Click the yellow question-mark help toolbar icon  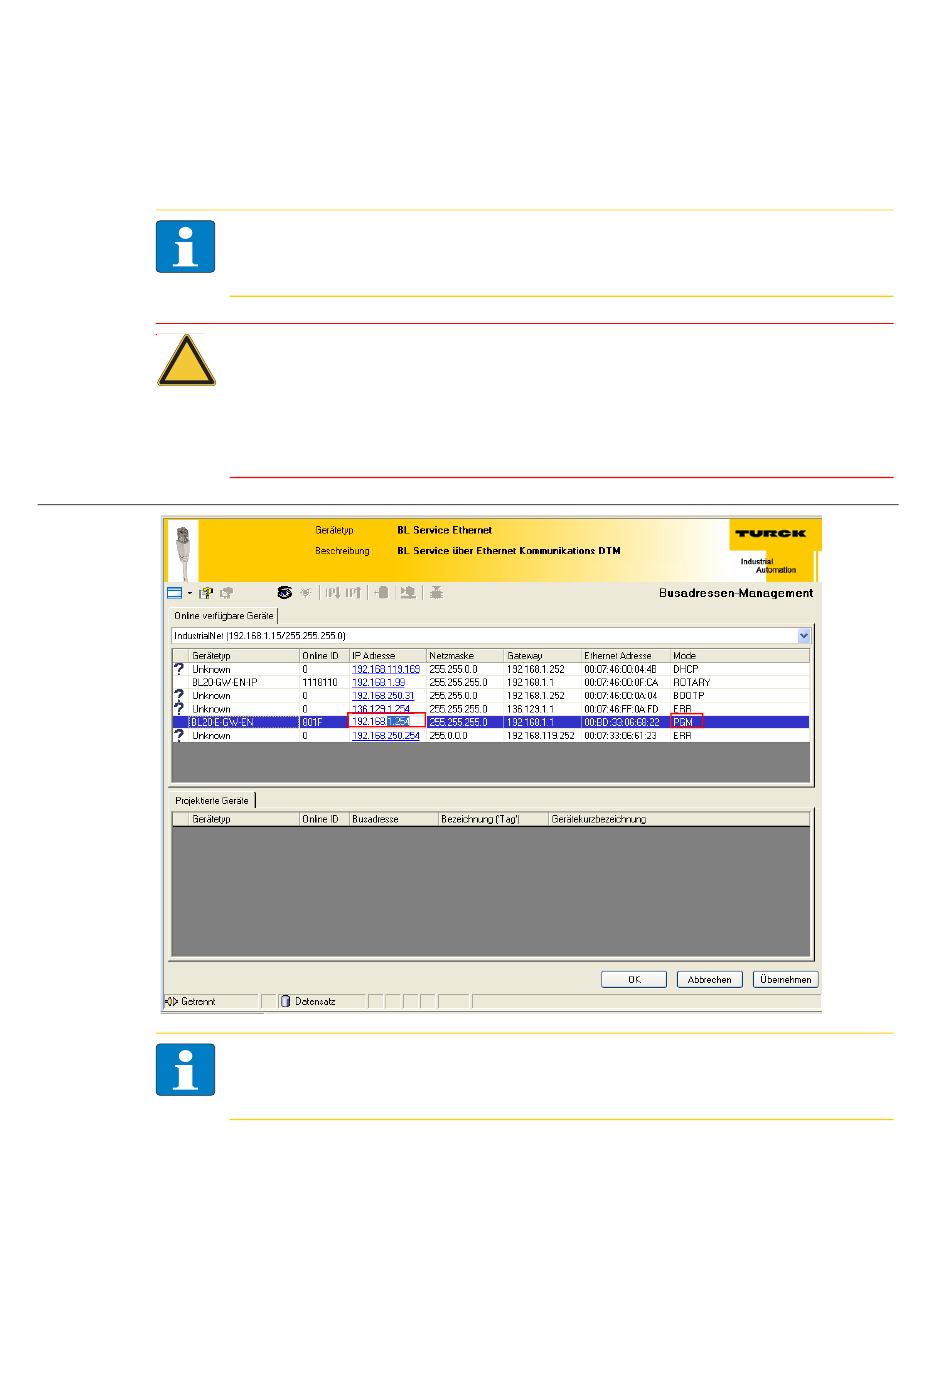tap(206, 593)
